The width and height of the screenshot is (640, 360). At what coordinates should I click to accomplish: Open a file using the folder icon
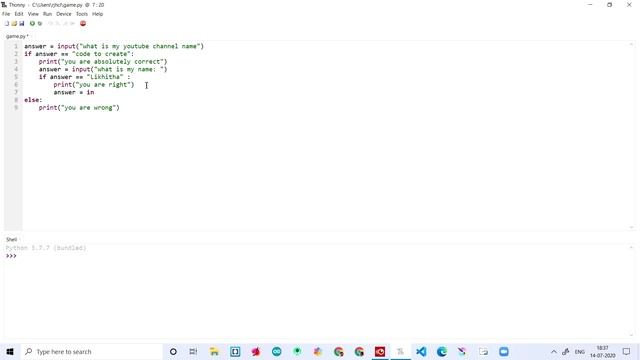(14, 24)
